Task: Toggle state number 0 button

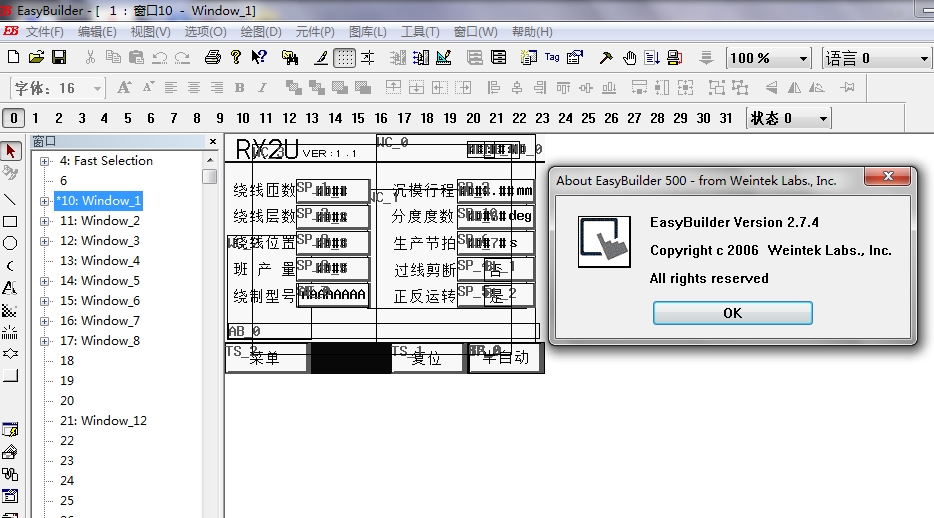Action: [x=13, y=118]
